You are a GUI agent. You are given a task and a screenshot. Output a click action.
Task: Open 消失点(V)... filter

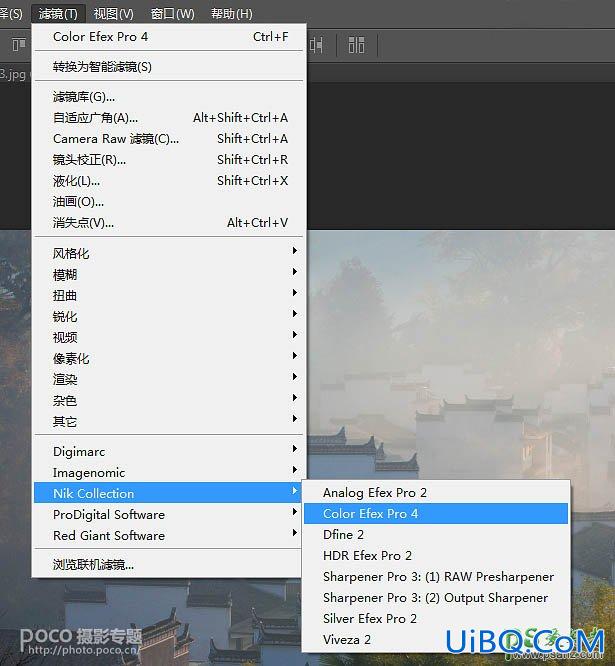[x=169, y=223]
